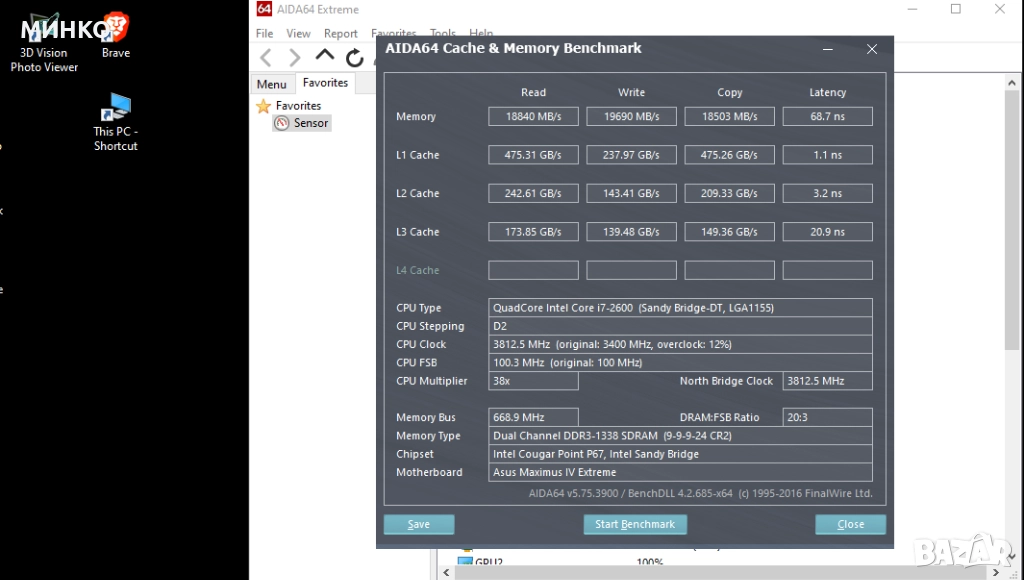Click the Start Benchmark button
This screenshot has width=1024, height=580.
pyautogui.click(x=634, y=524)
